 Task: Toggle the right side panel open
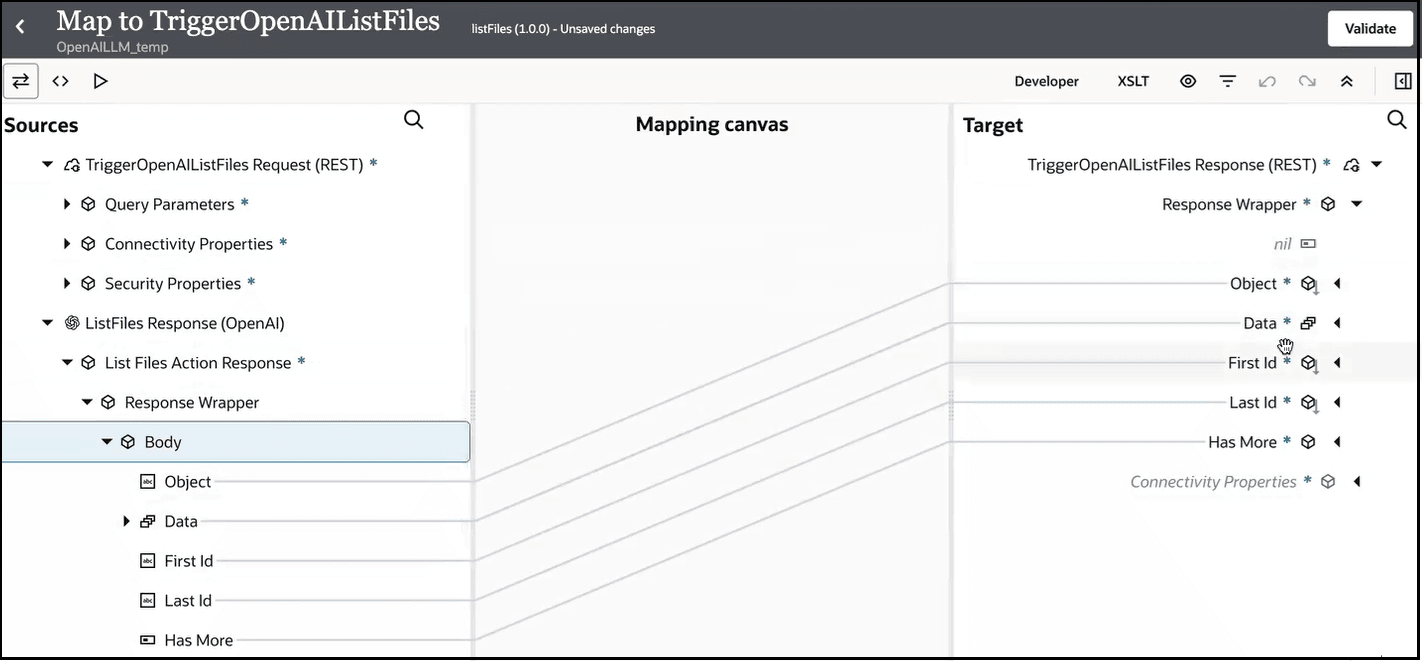point(1402,81)
